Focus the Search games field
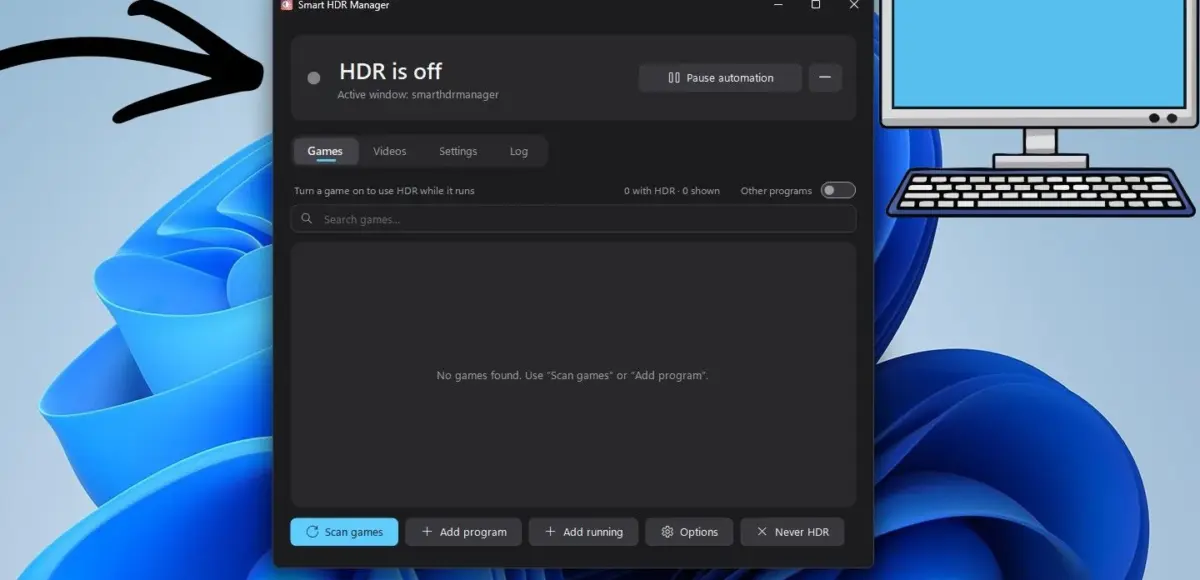1200x580 pixels. coord(573,219)
